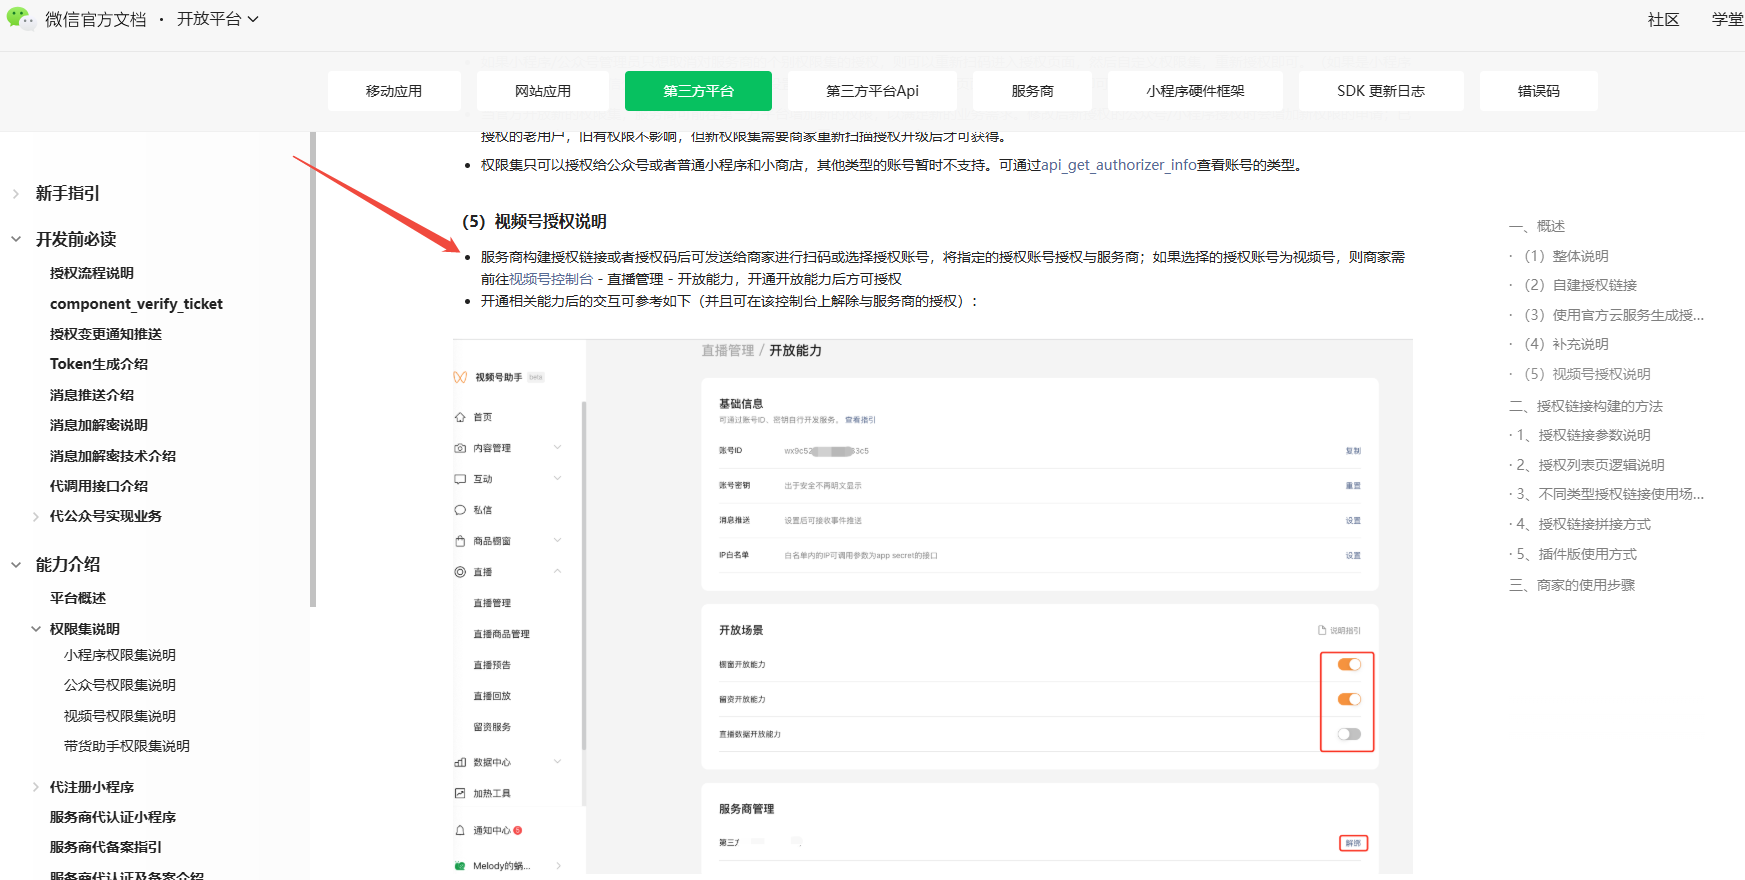
Task: Click the WeChat logo in the header
Action: [20, 19]
